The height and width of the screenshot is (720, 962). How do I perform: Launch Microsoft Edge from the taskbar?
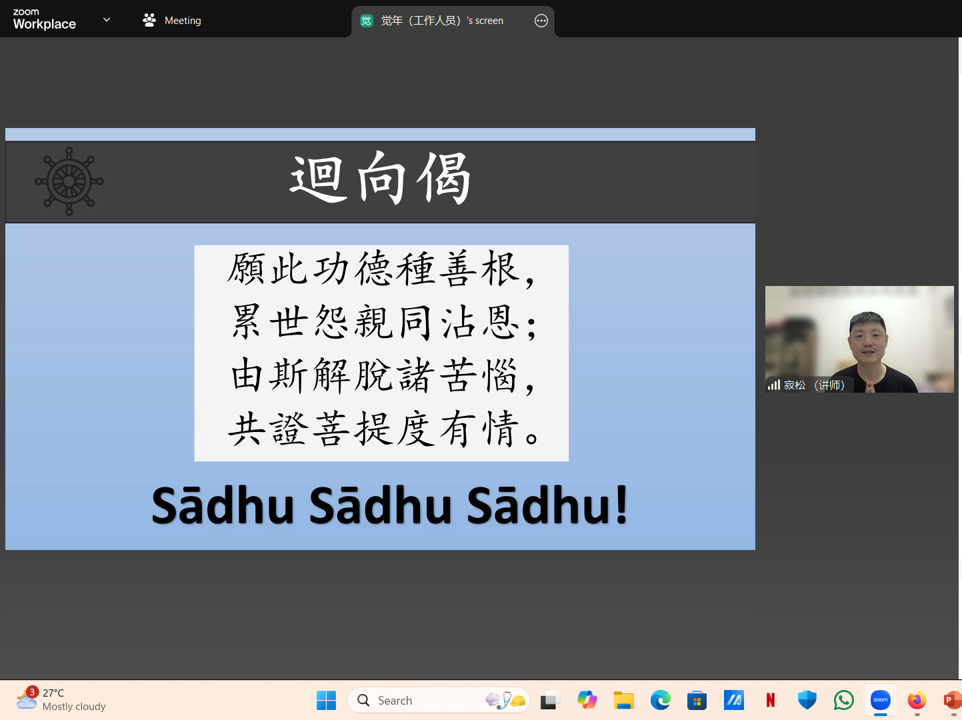tap(660, 700)
